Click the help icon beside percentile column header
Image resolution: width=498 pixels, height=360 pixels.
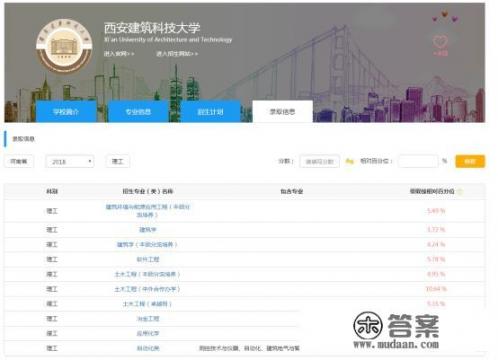pyautogui.click(x=460, y=191)
